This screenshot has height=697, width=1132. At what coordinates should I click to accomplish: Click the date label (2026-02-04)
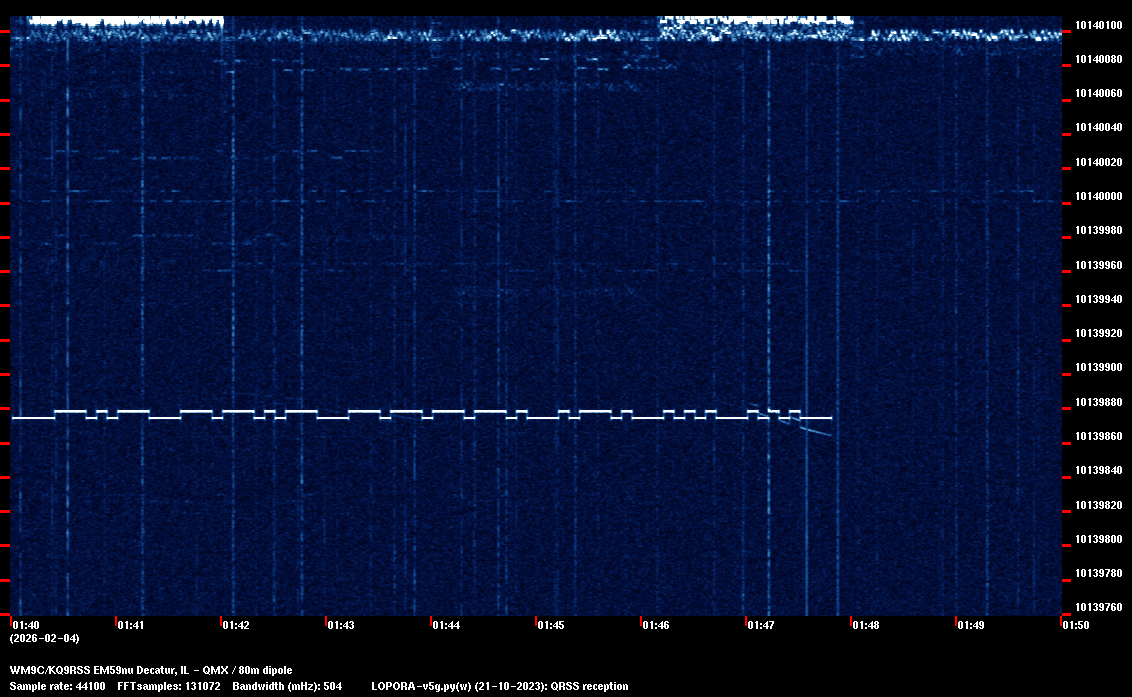(44, 638)
